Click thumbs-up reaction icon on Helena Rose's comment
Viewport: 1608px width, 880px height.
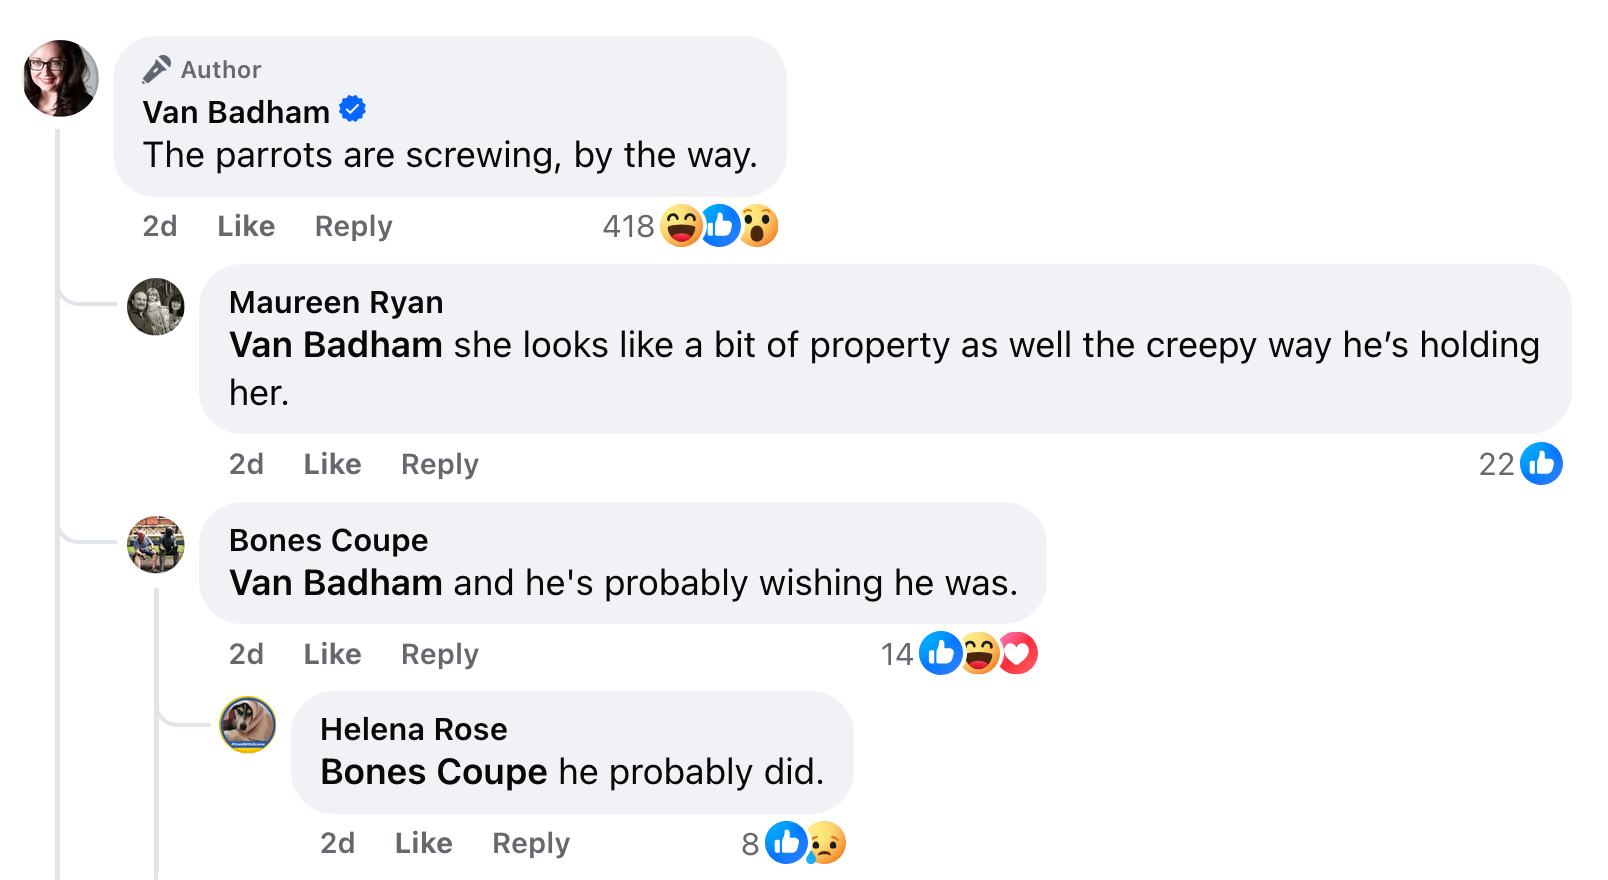(786, 843)
